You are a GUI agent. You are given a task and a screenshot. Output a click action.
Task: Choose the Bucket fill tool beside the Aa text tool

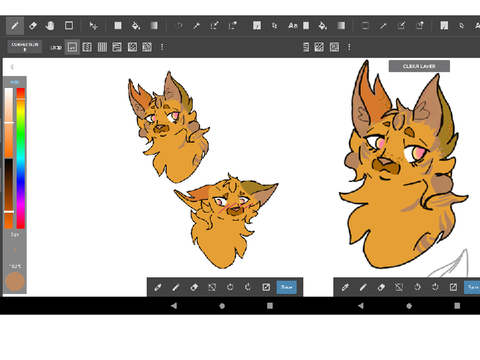pos(323,26)
